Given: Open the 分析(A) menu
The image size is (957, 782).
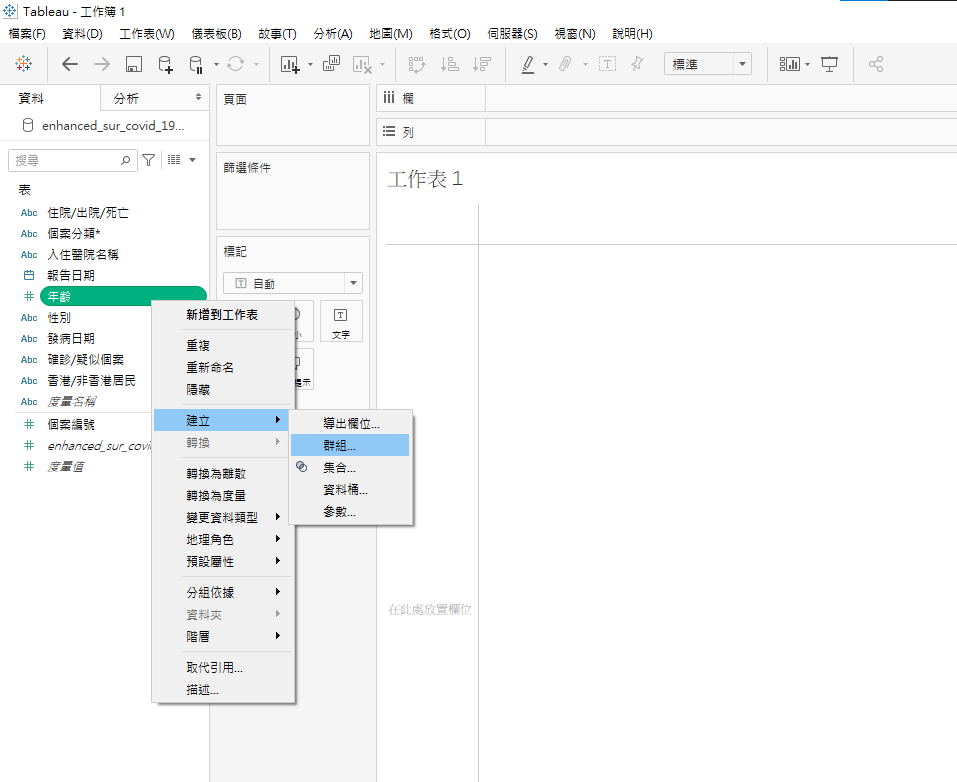Looking at the screenshot, I should click(x=333, y=33).
